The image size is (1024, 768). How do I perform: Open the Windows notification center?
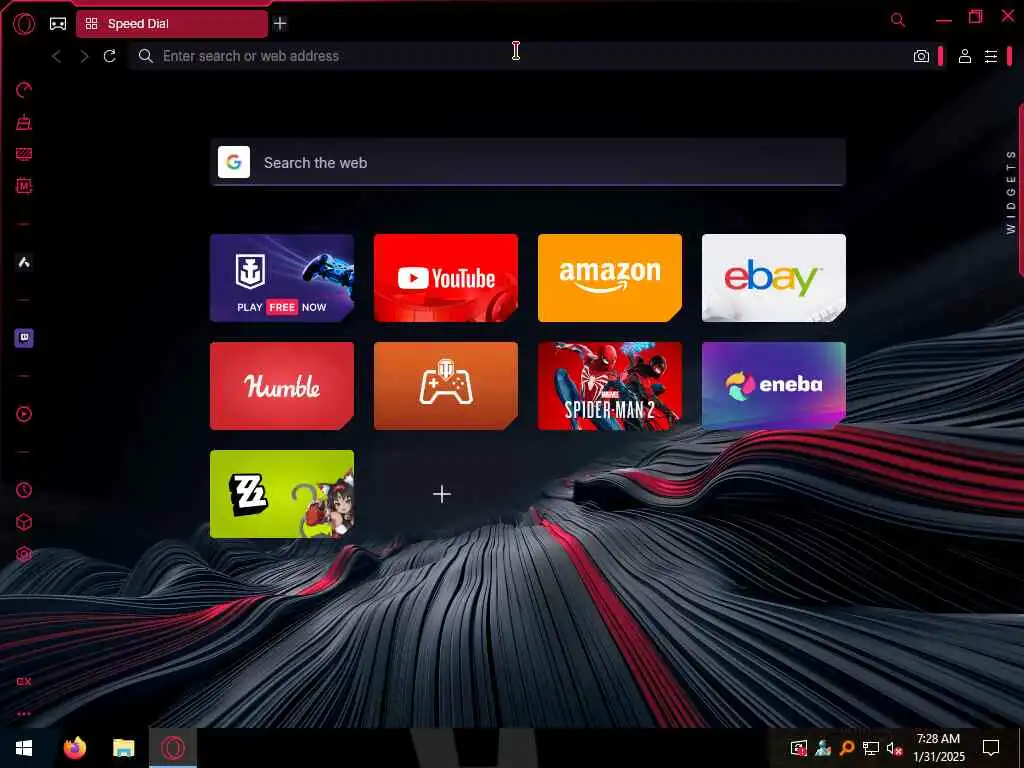991,748
